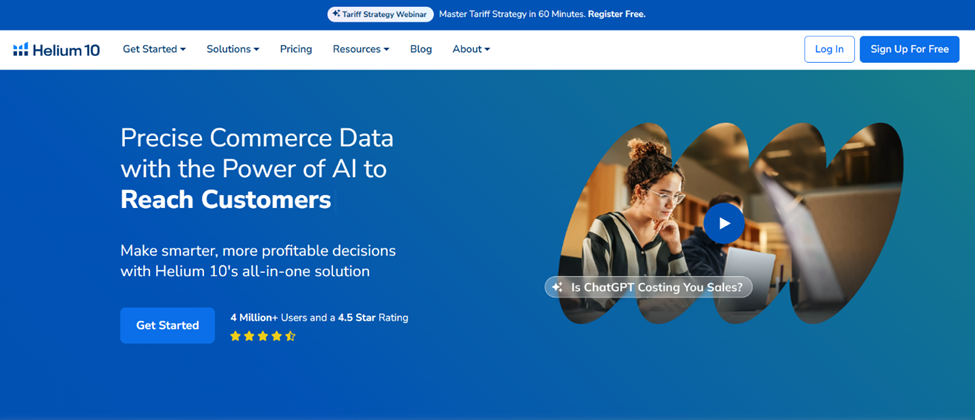The width and height of the screenshot is (975, 420).
Task: Open the Tariff Strategy Webinar badge
Action: (x=381, y=14)
